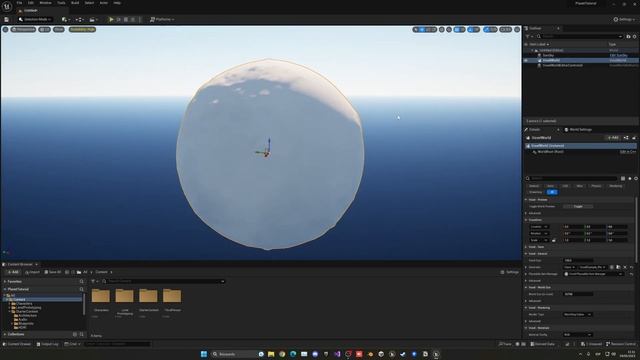Click Add component button in Details
The height and width of the screenshot is (360, 640).
pyautogui.click(x=613, y=138)
